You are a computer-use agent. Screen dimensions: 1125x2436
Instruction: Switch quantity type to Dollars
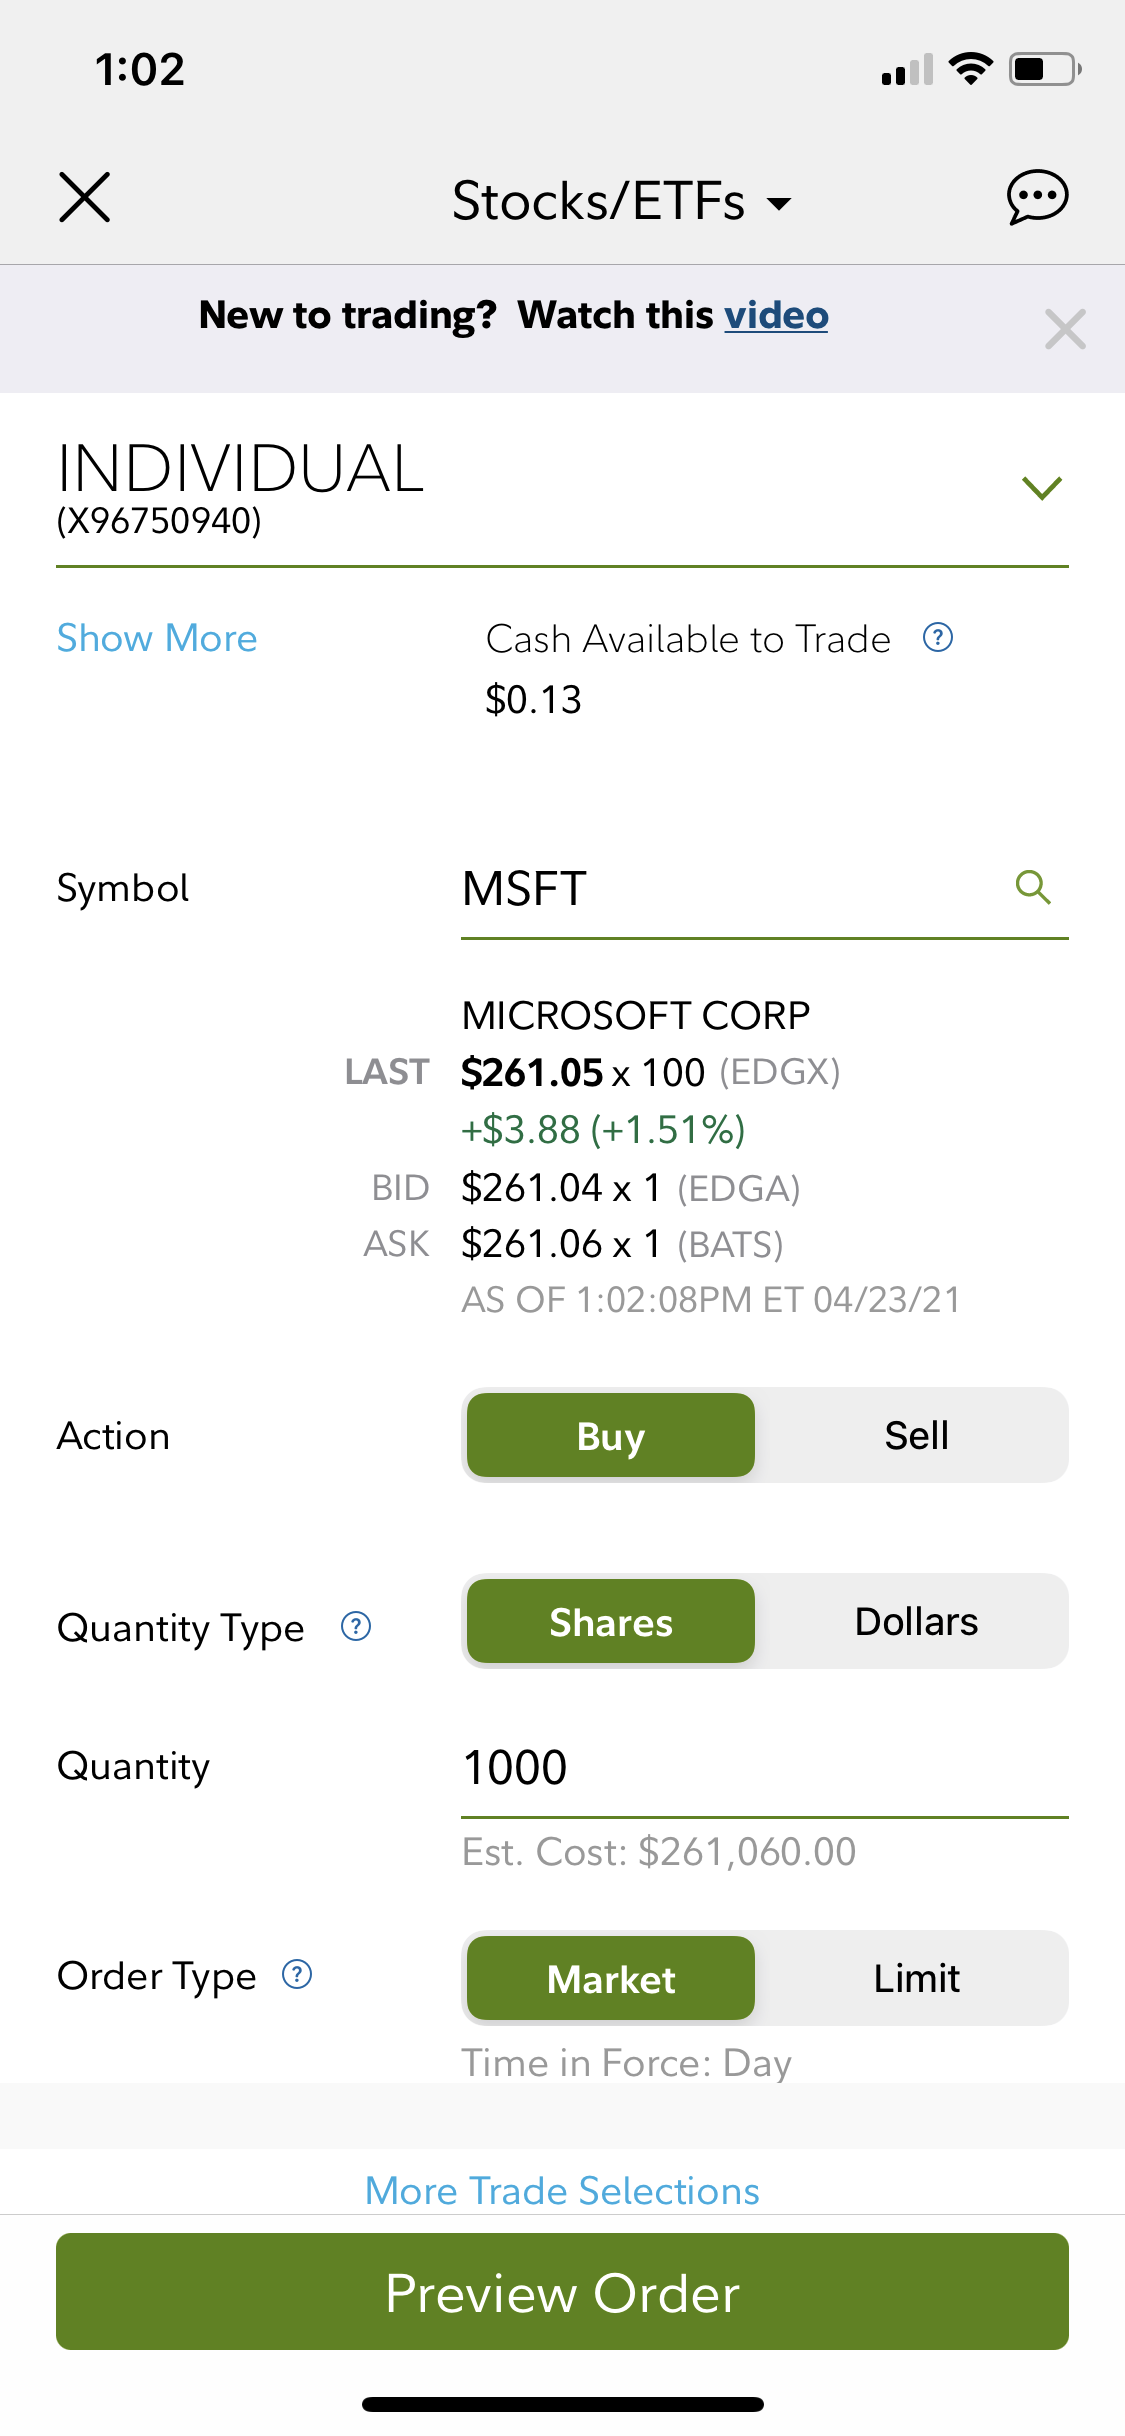pyautogui.click(x=916, y=1621)
